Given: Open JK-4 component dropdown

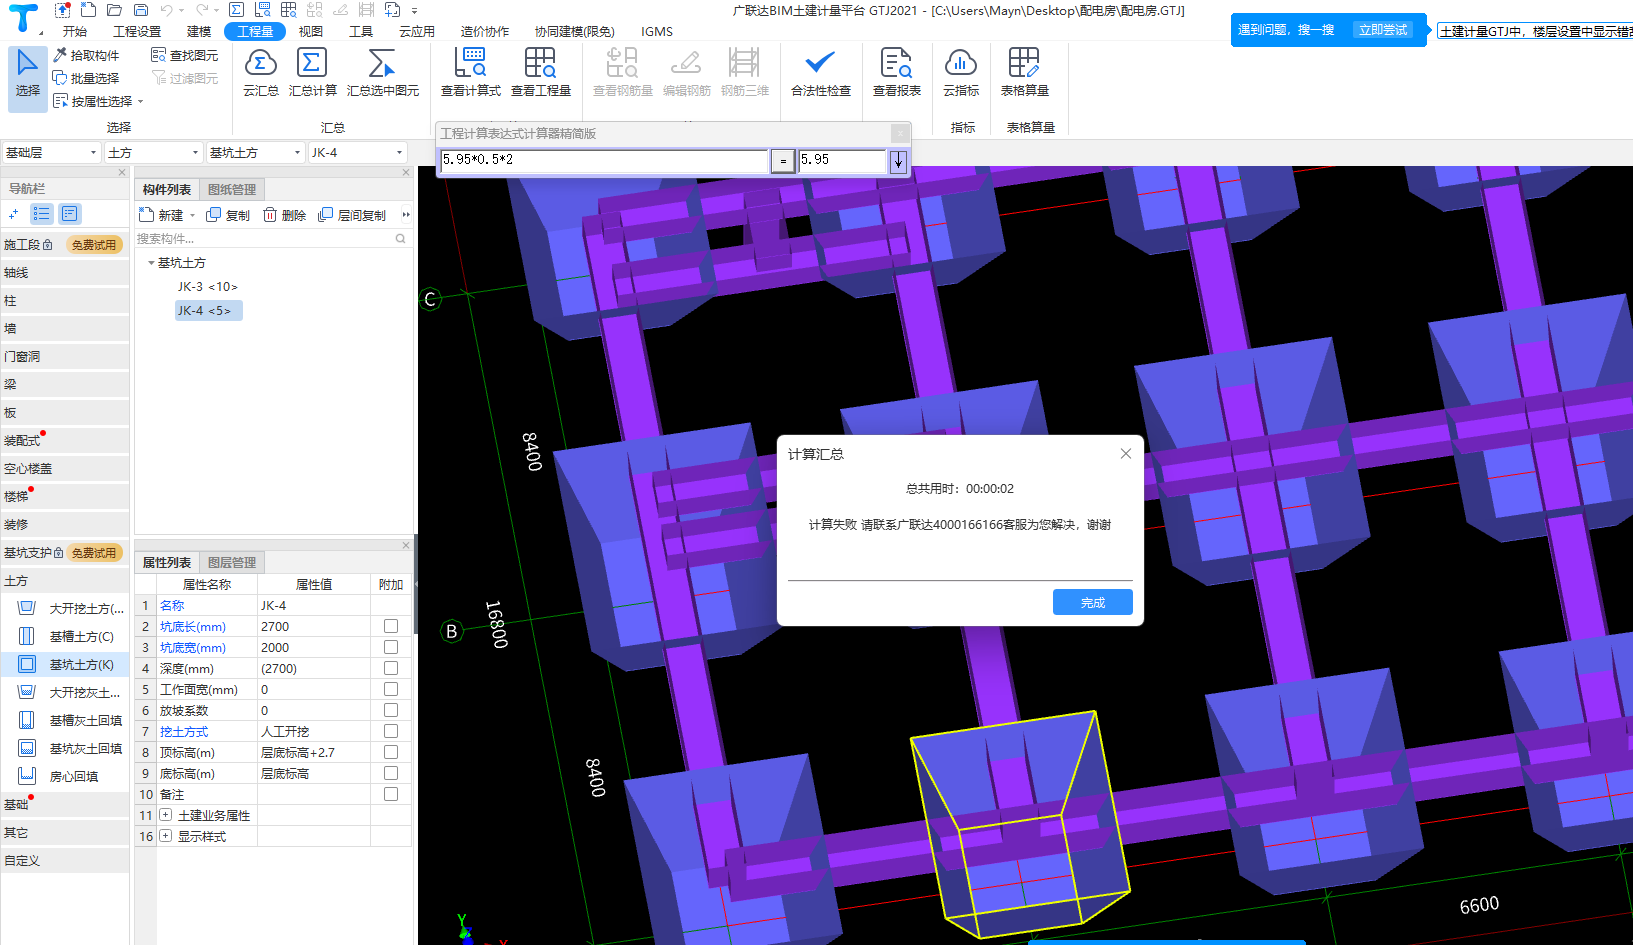Looking at the screenshot, I should (x=358, y=152).
